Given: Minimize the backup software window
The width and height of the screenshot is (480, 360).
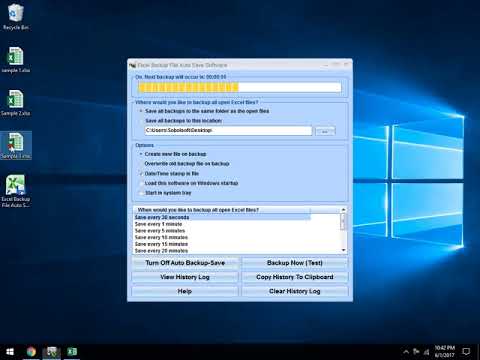Looking at the screenshot, I should click(326, 65).
